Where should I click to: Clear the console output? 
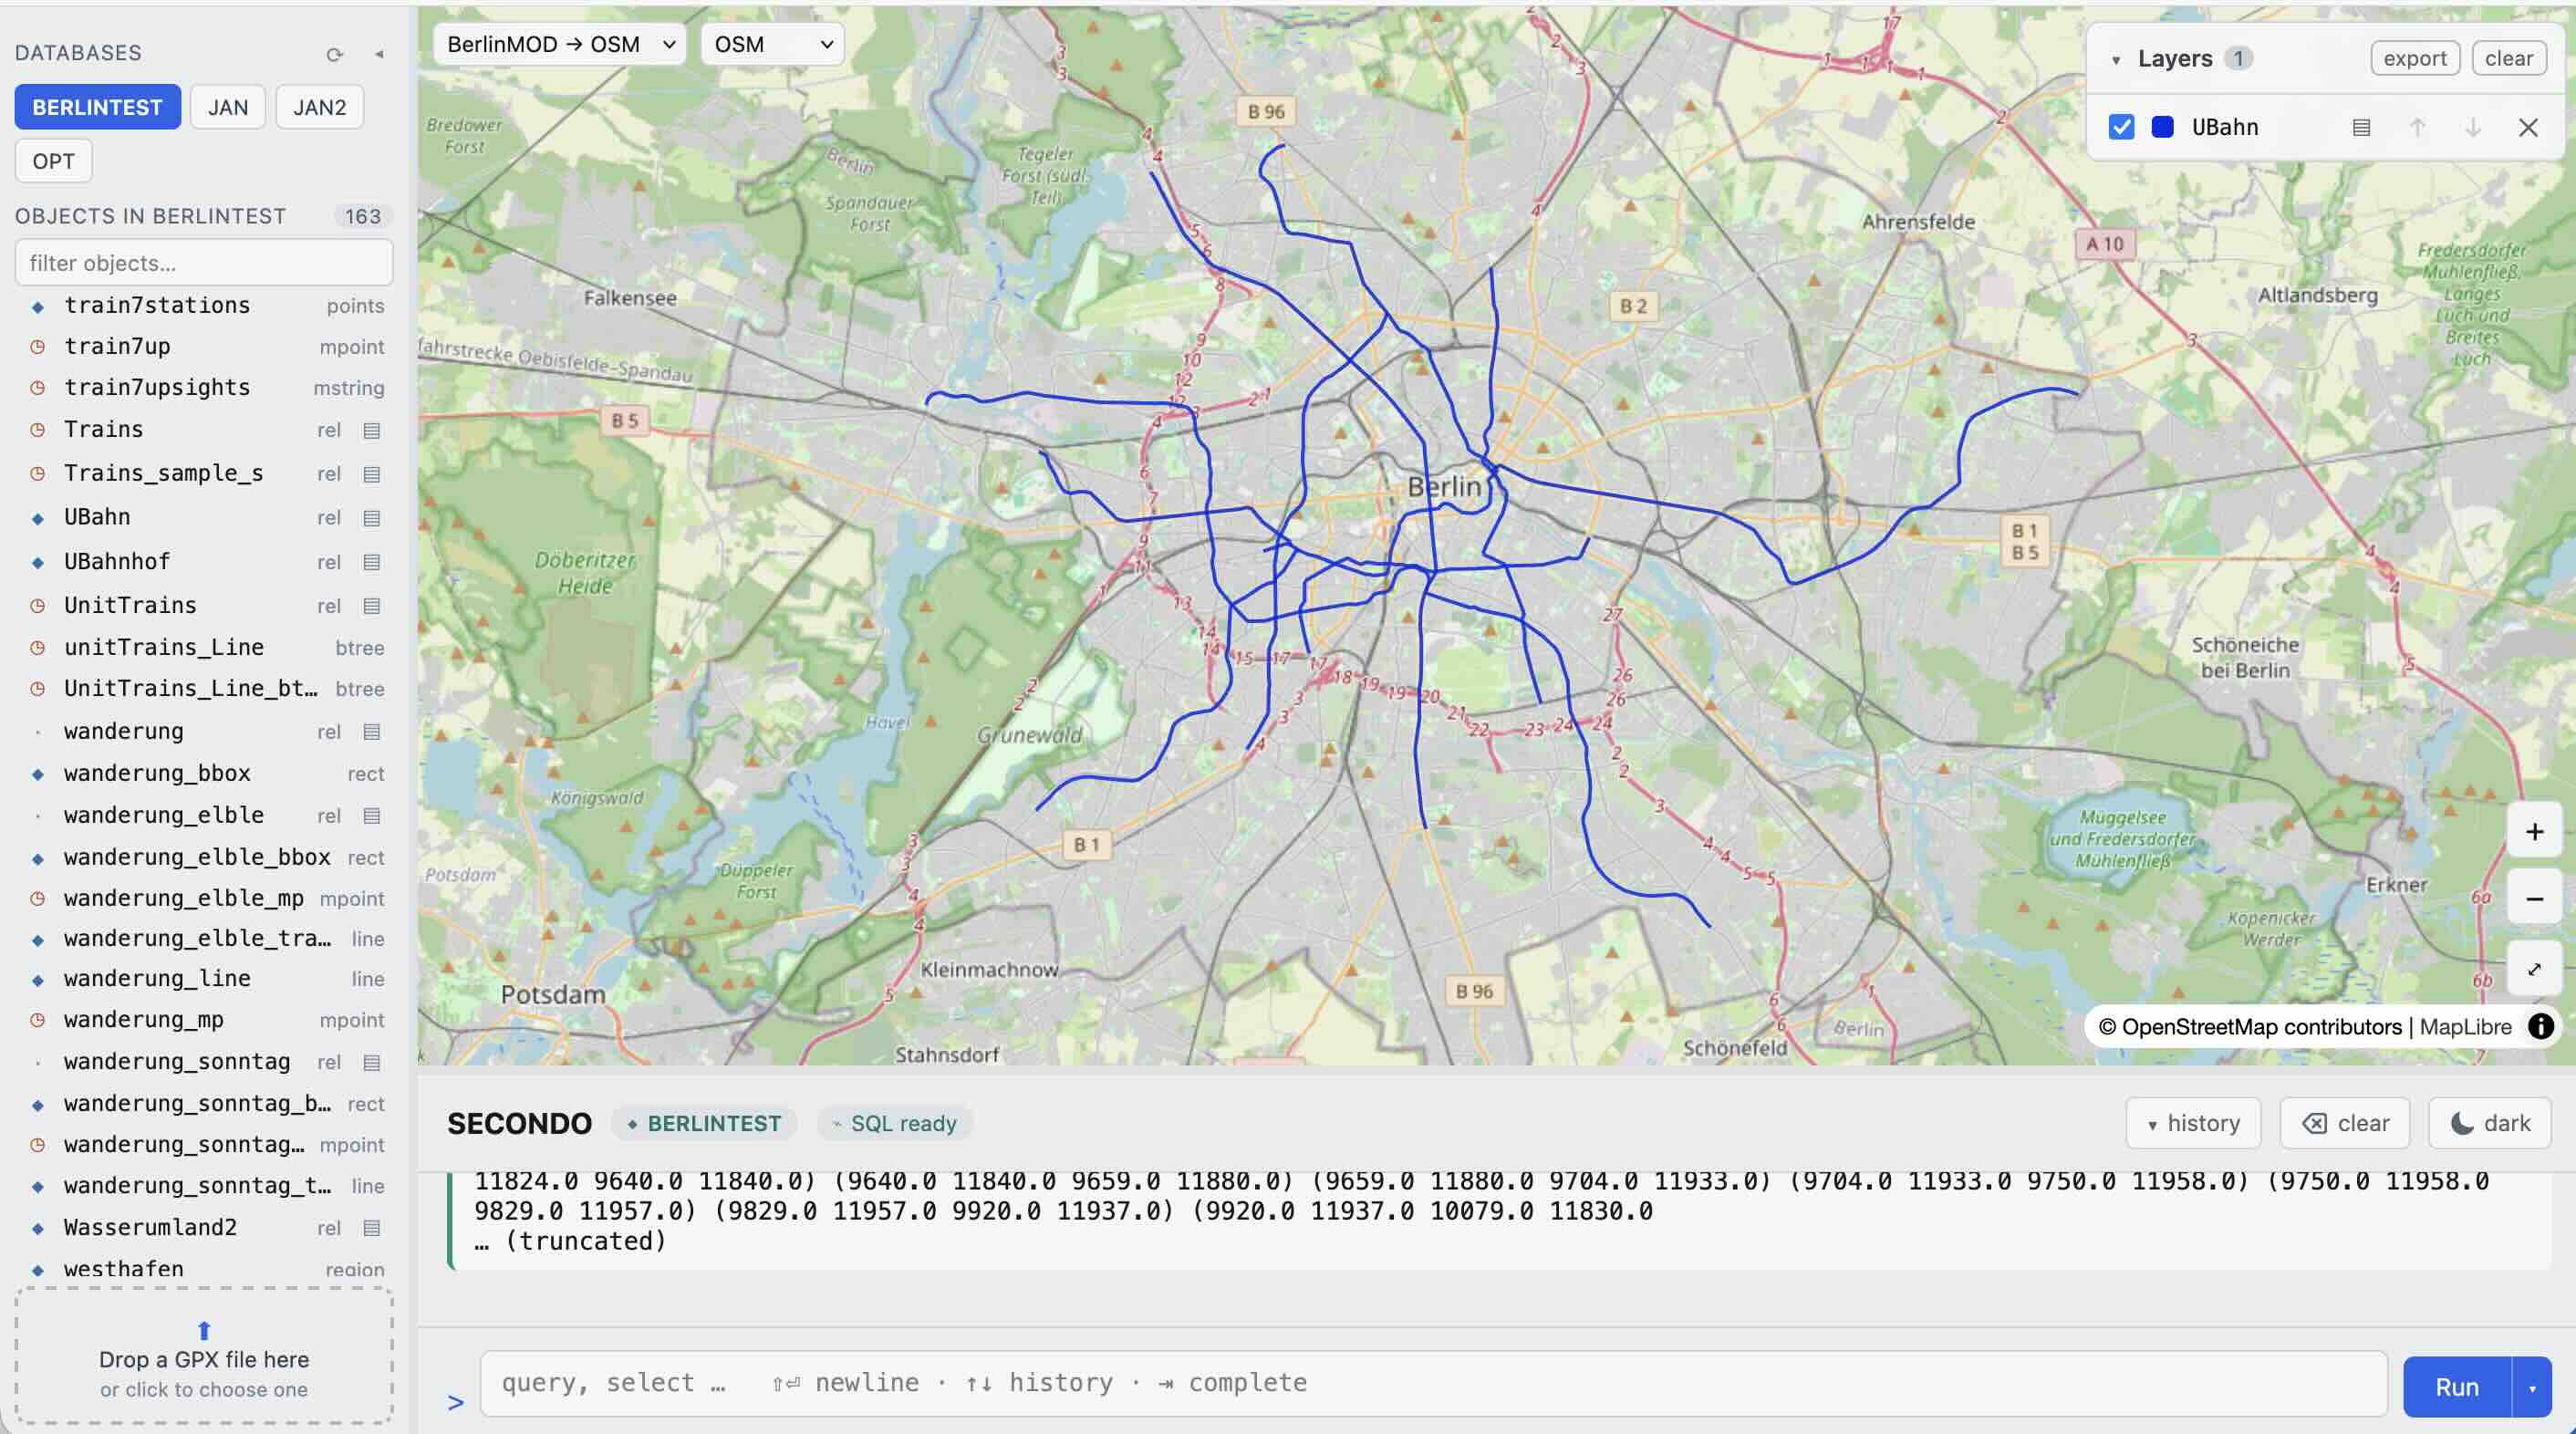click(x=2345, y=1123)
